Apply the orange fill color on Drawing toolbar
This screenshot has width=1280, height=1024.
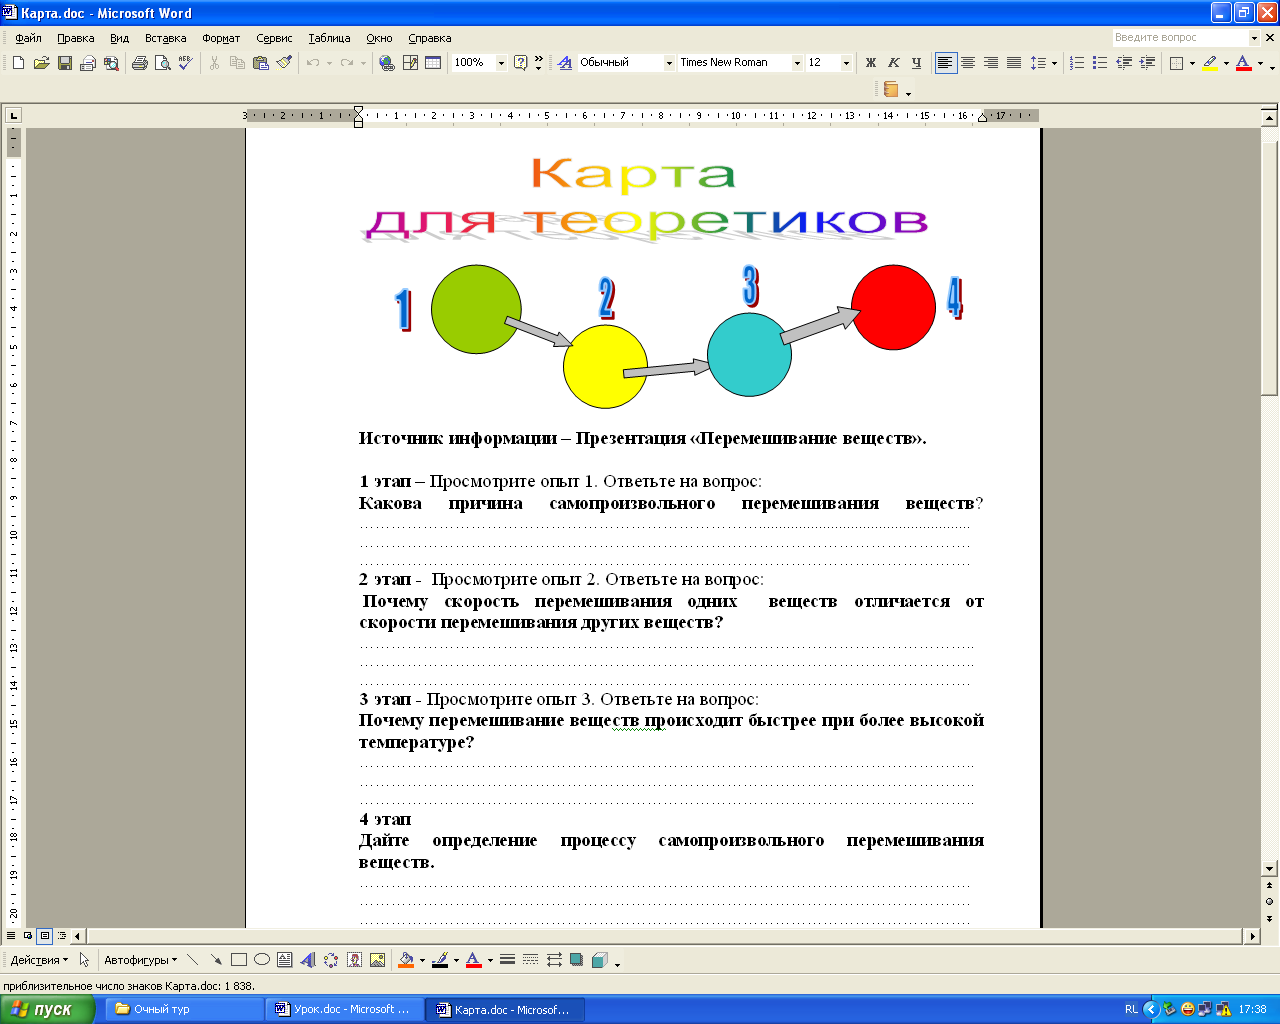pyautogui.click(x=405, y=960)
